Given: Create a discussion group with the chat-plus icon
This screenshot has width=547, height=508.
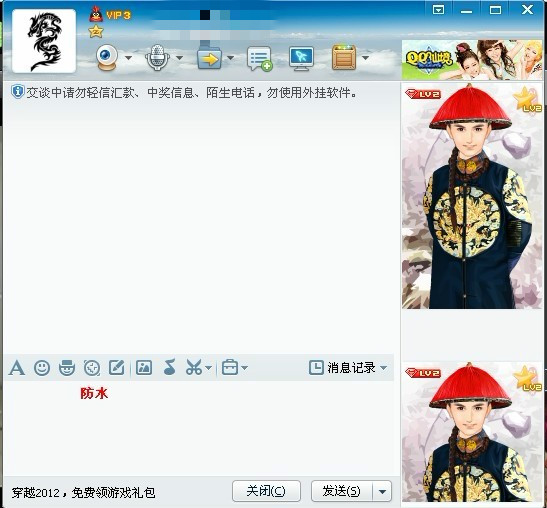Looking at the screenshot, I should [x=260, y=59].
